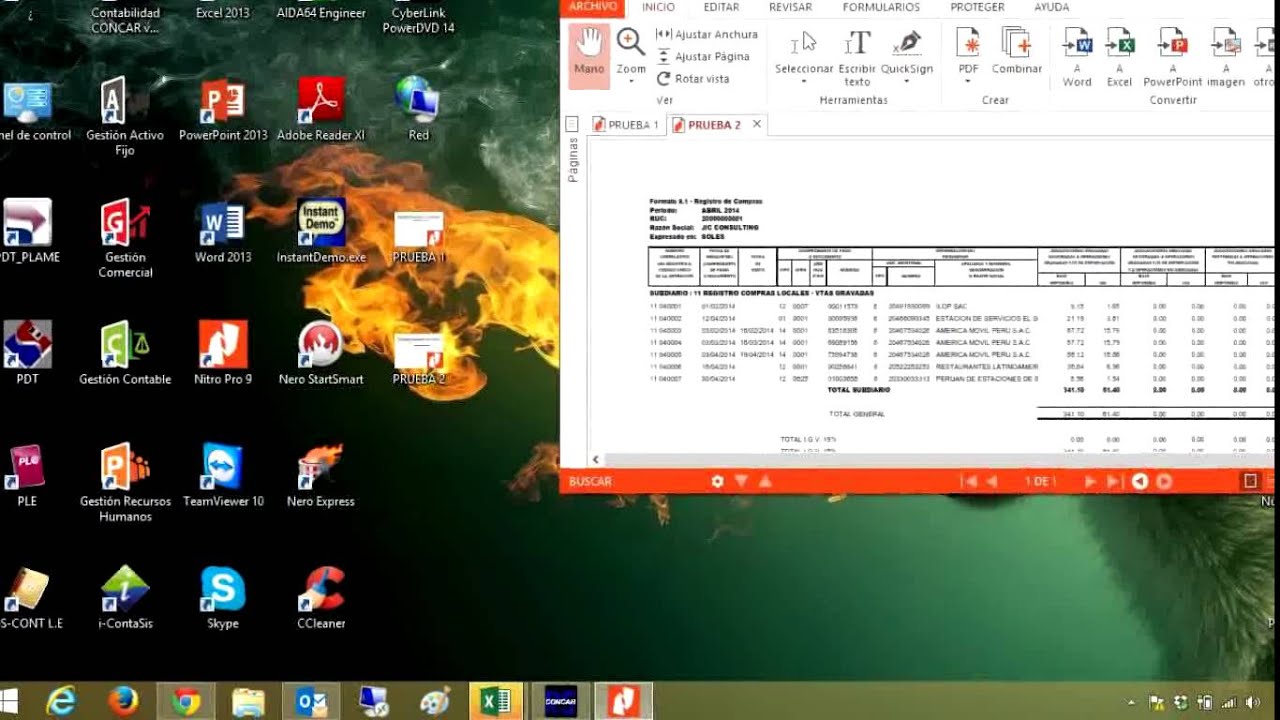Viewport: 1280px width, 720px height.
Task: Select the Nitro Pro 9 desktop icon
Action: coord(223,354)
